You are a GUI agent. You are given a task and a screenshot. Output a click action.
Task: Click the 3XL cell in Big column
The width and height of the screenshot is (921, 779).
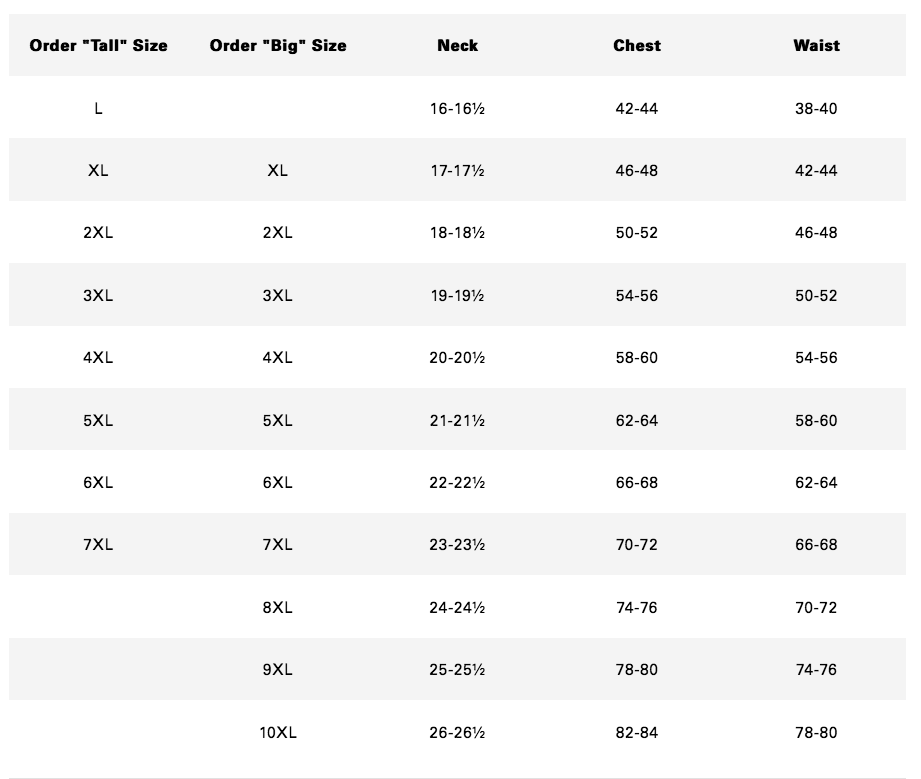(x=278, y=295)
